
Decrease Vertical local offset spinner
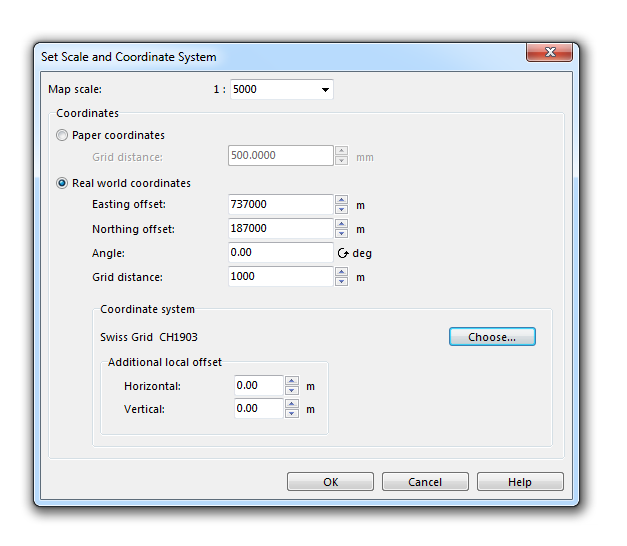(x=292, y=414)
